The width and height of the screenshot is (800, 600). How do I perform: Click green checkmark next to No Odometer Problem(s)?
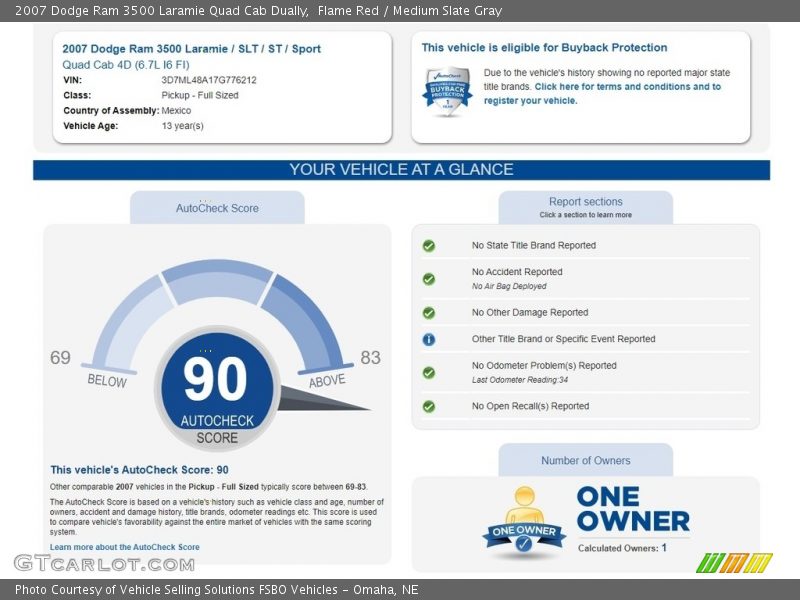pos(429,372)
